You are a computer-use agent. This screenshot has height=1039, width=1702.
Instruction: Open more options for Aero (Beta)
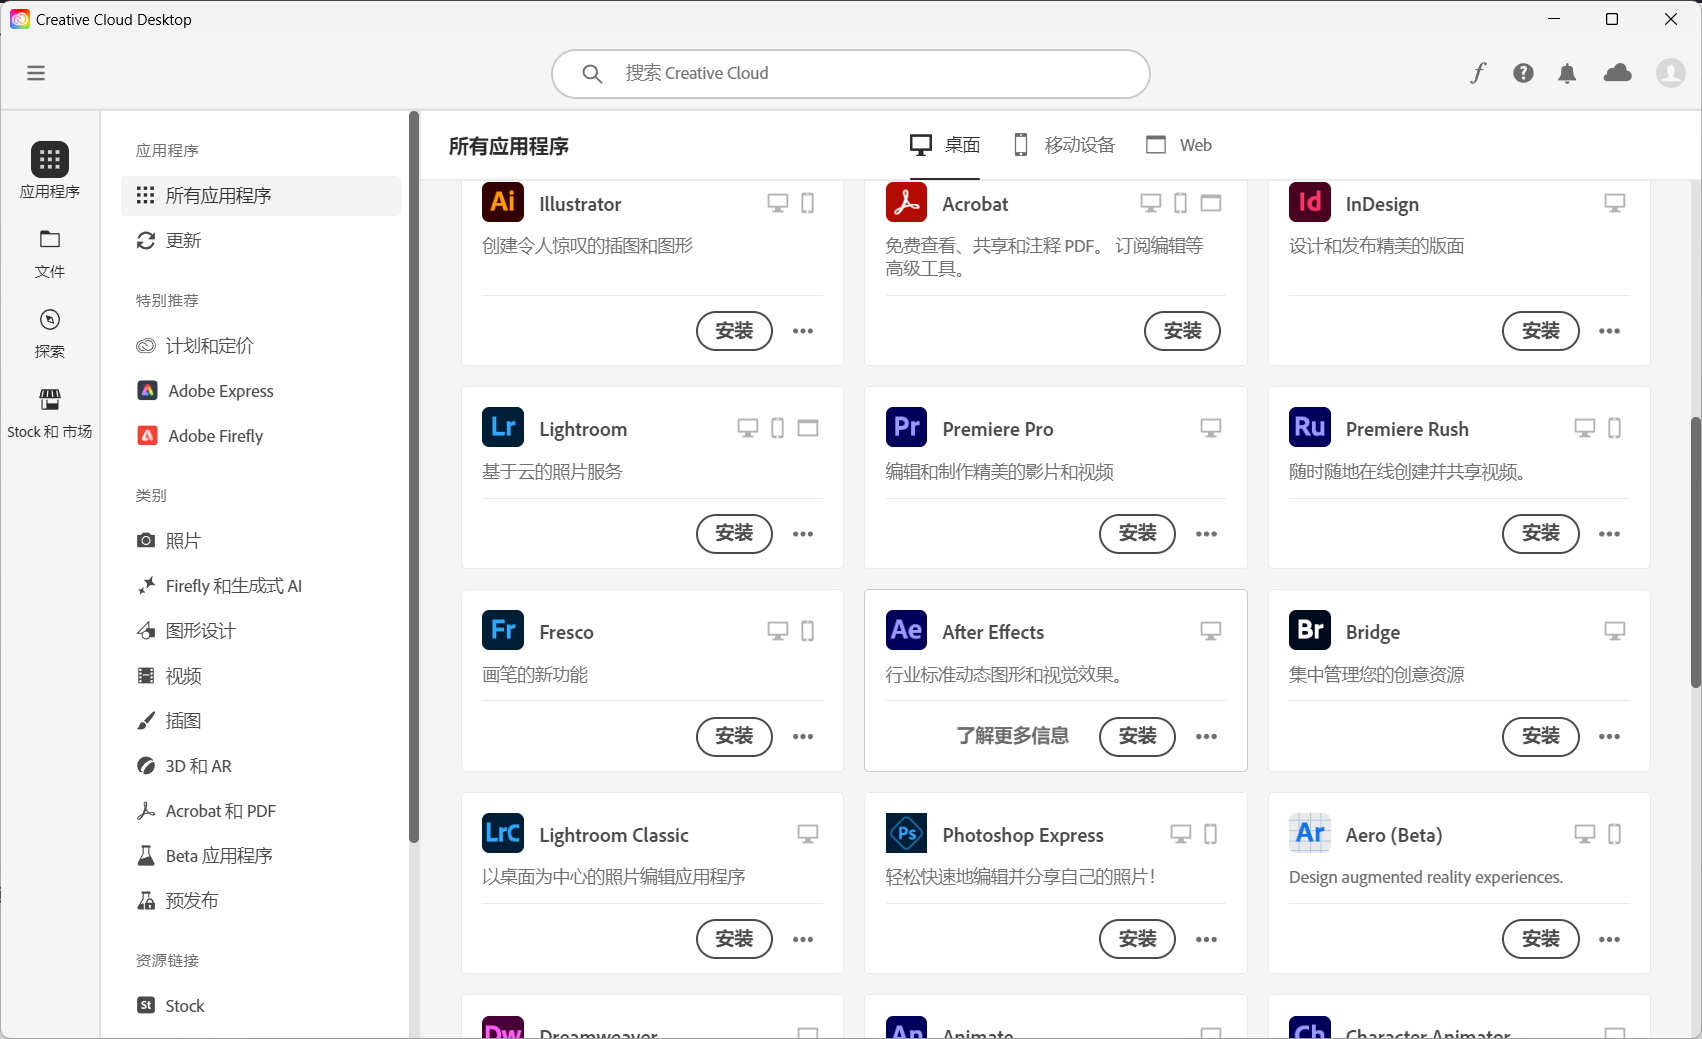point(1609,940)
